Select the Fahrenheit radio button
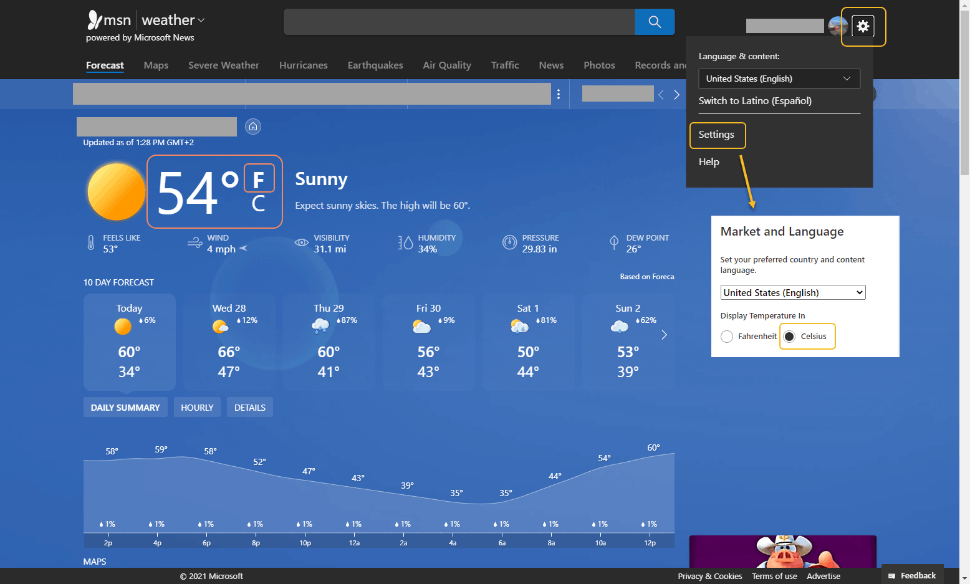The height and width of the screenshot is (584, 970). click(x=727, y=336)
